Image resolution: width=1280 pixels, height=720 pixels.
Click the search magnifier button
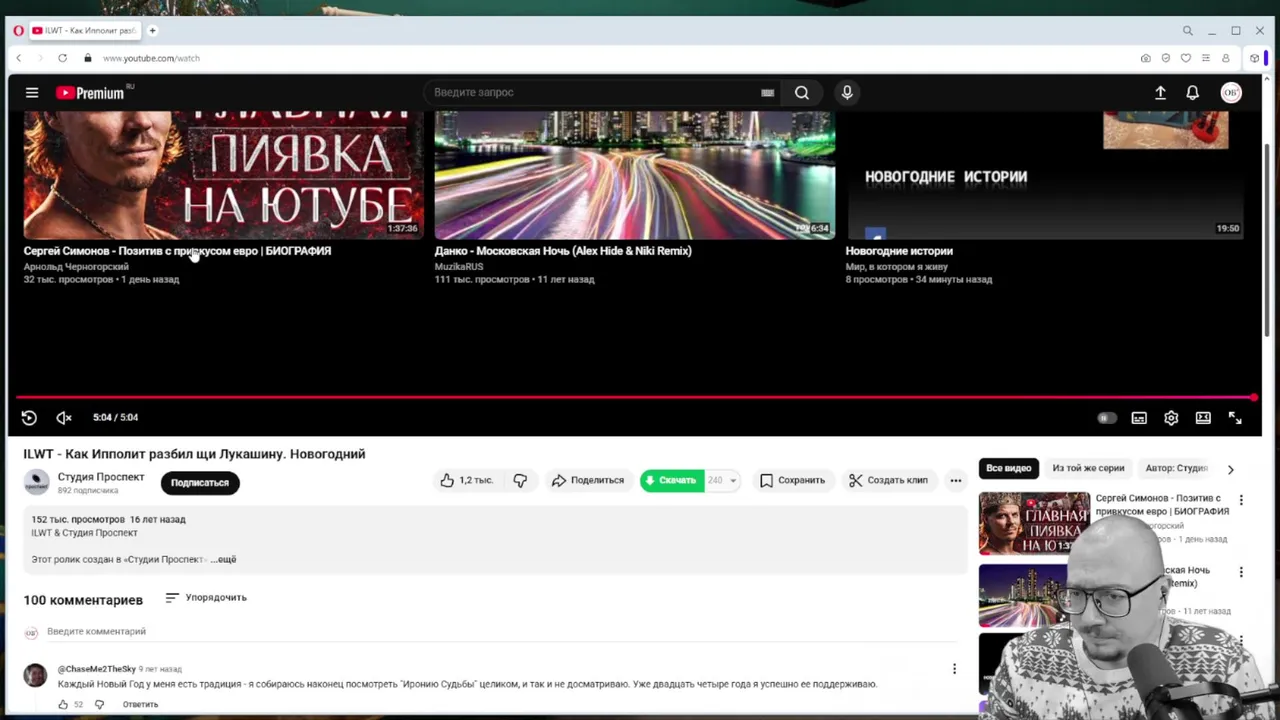coord(802,93)
